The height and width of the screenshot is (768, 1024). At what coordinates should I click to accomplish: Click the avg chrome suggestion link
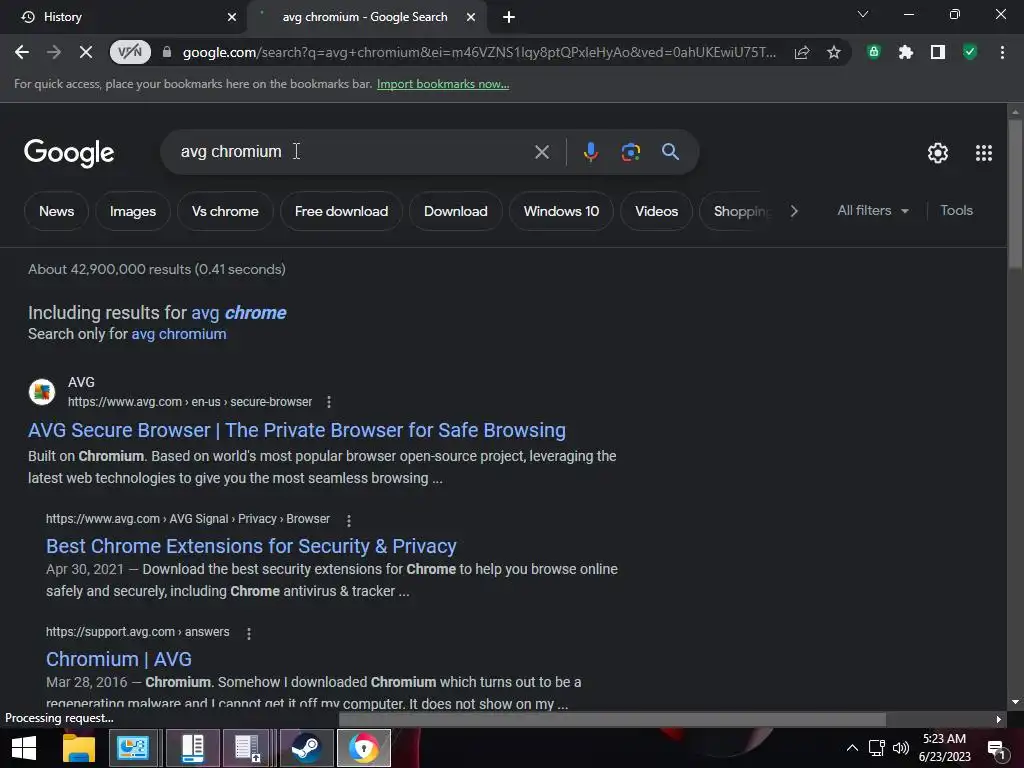pos(238,313)
